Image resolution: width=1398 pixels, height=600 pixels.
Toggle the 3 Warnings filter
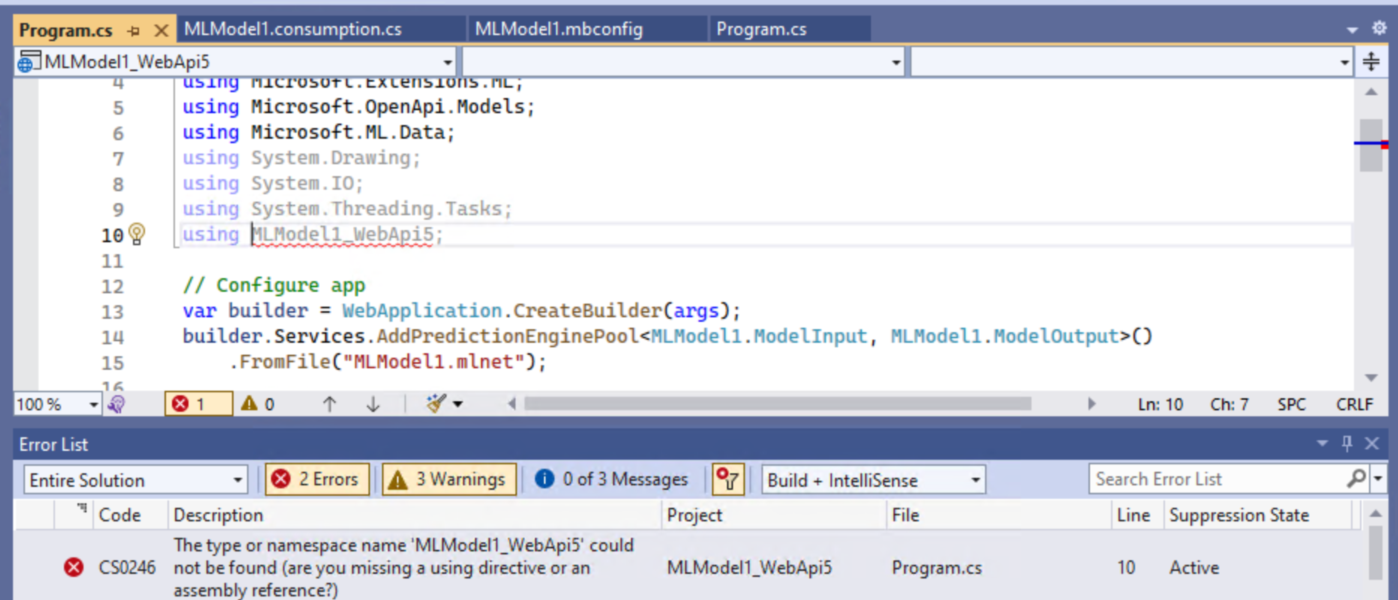click(449, 478)
